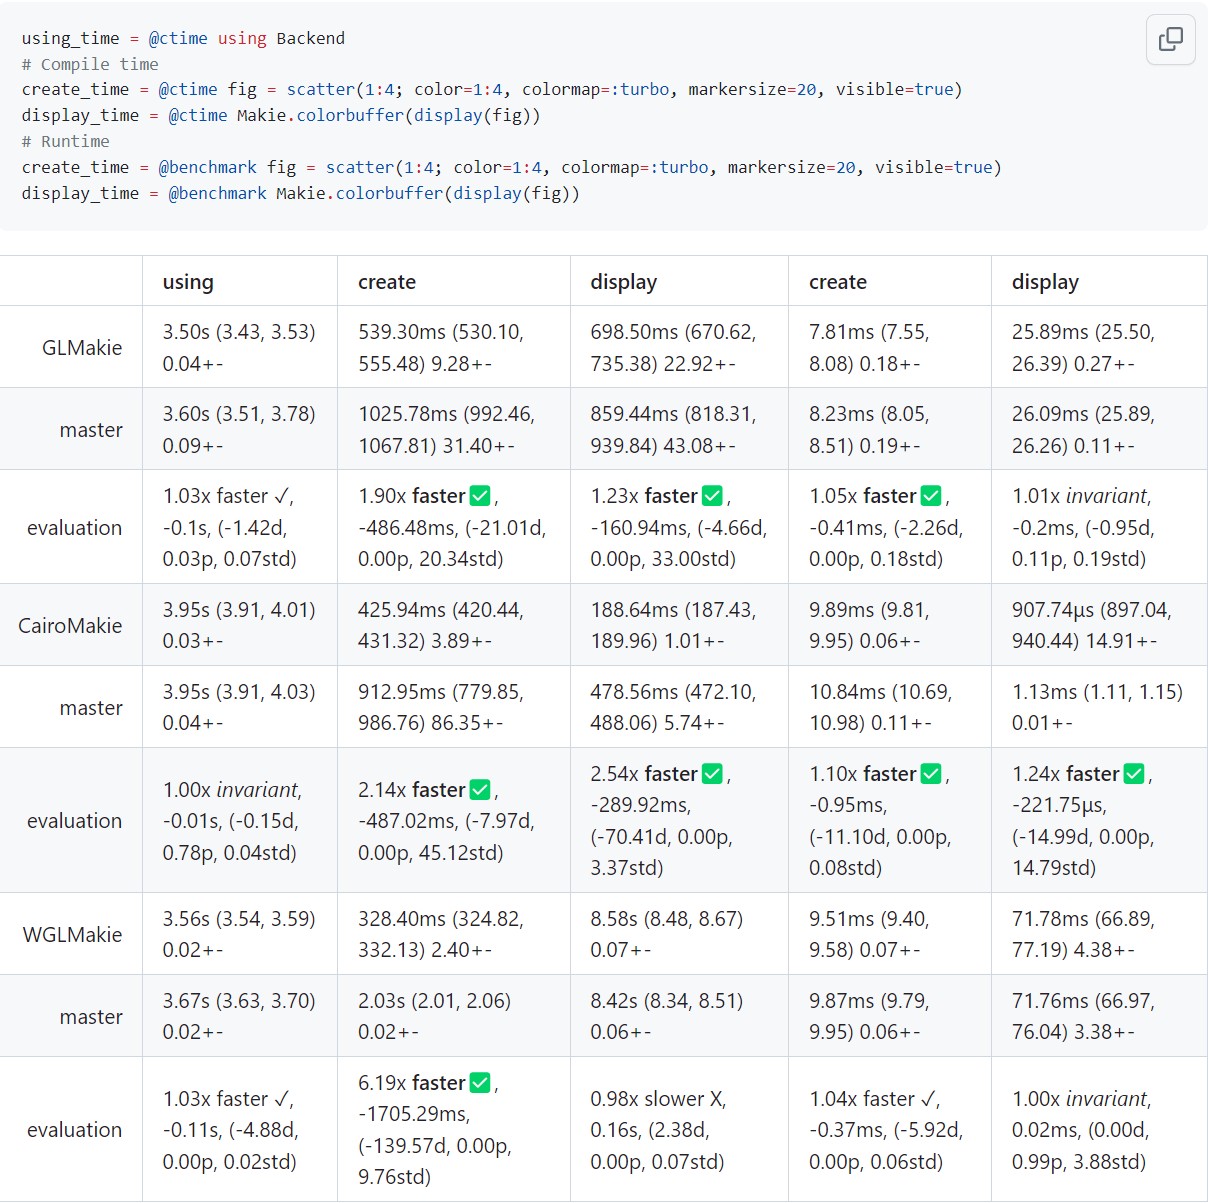The width and height of the screenshot is (1208, 1203).
Task: Click the 'using' column header
Action: coord(188,282)
